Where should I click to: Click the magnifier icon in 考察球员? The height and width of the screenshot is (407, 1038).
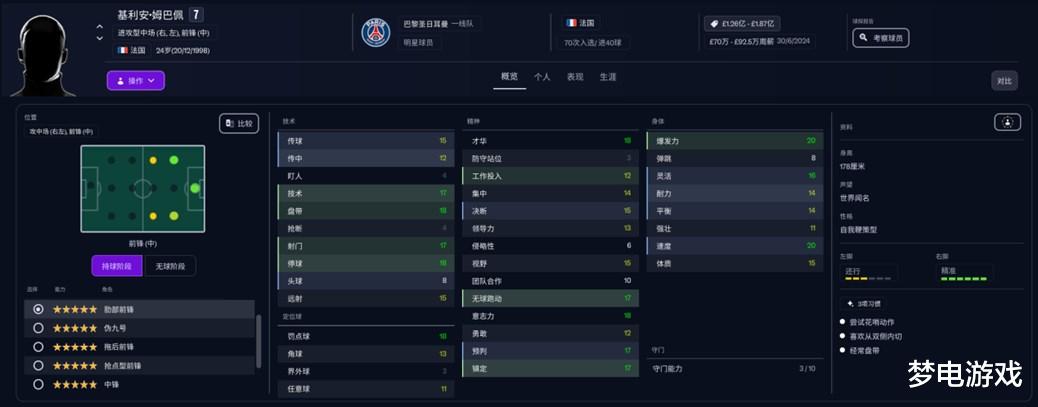coord(862,37)
